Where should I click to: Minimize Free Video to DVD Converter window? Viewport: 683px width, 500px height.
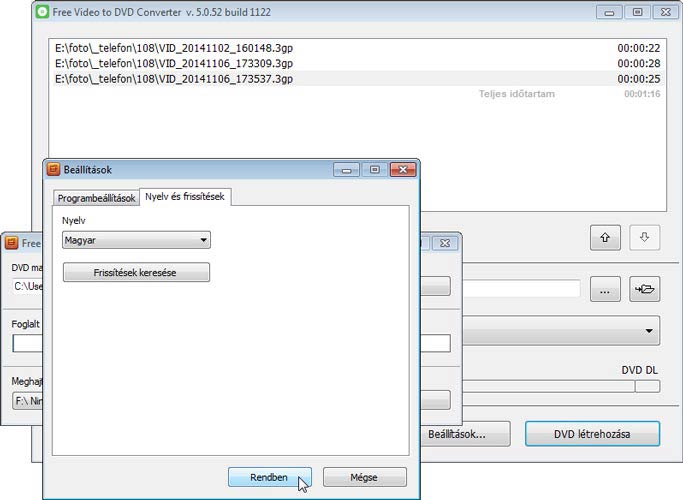click(609, 12)
